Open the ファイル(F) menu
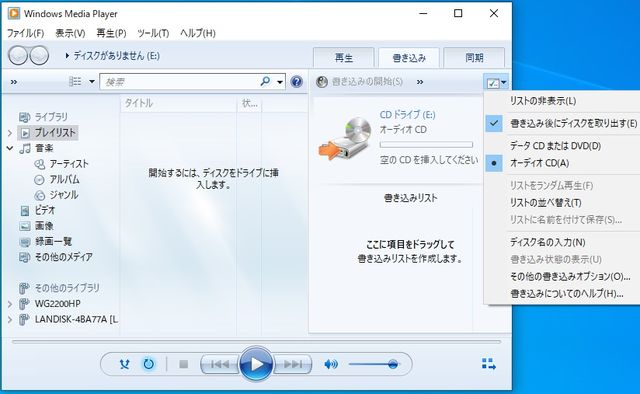The height and width of the screenshot is (394, 640). click(x=25, y=33)
